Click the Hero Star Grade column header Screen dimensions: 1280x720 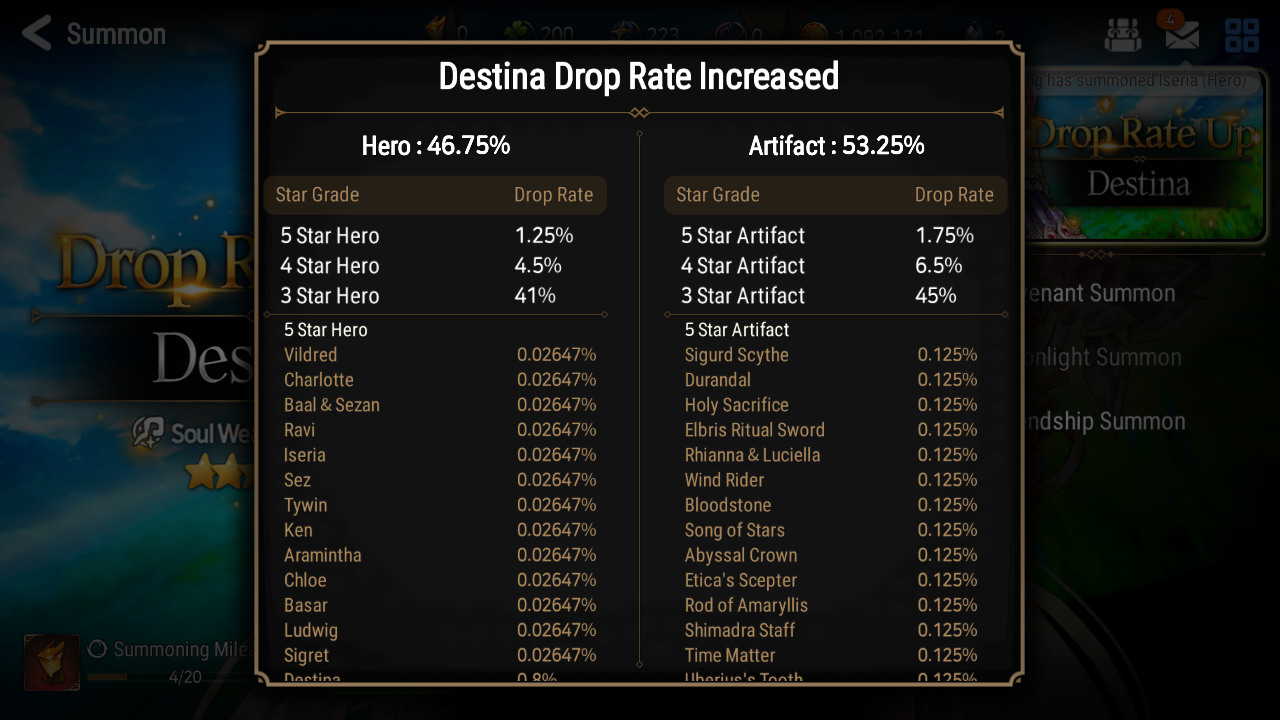point(317,195)
